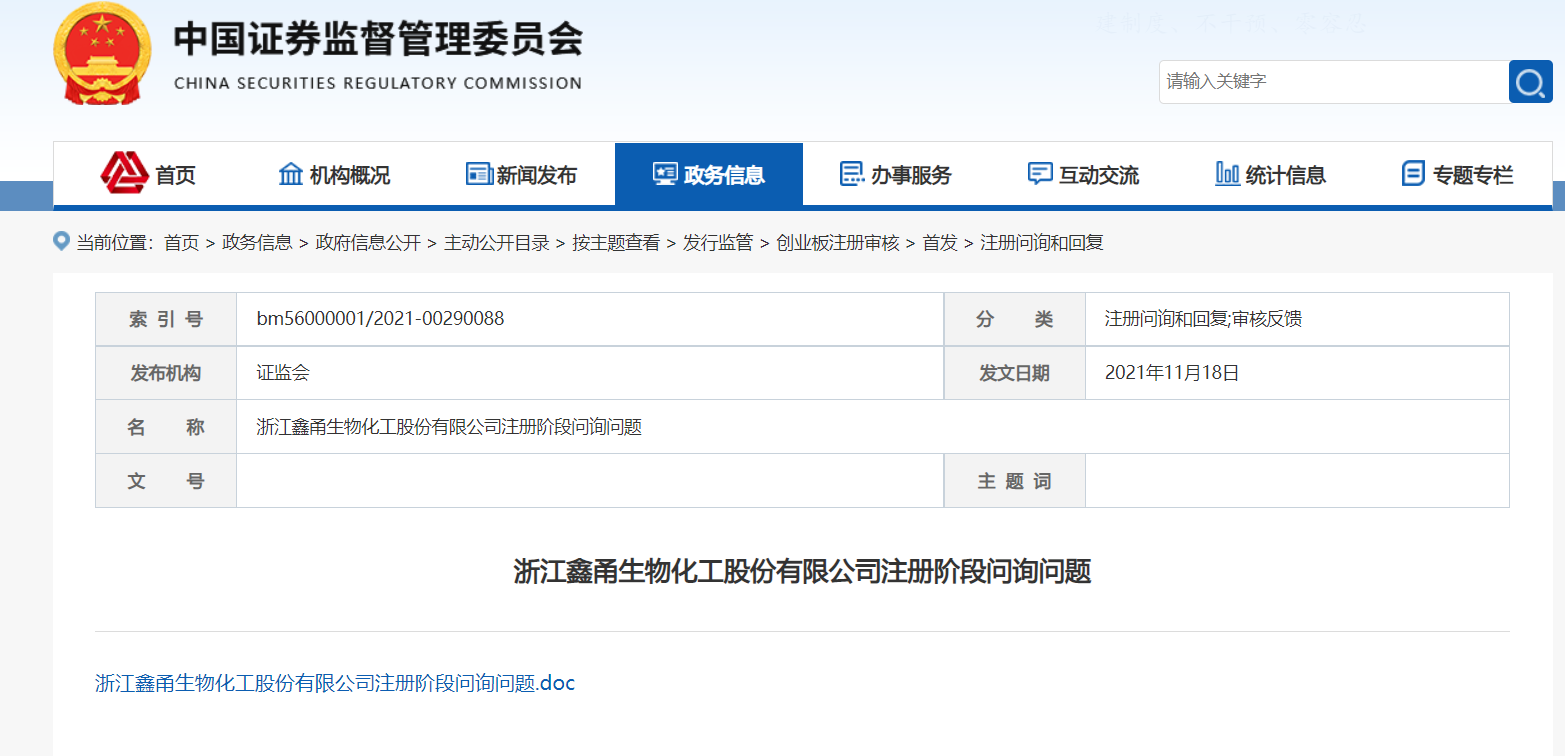The width and height of the screenshot is (1565, 756).
Task: Click the bar chart icon beside 统计信息
Action: point(1227,174)
